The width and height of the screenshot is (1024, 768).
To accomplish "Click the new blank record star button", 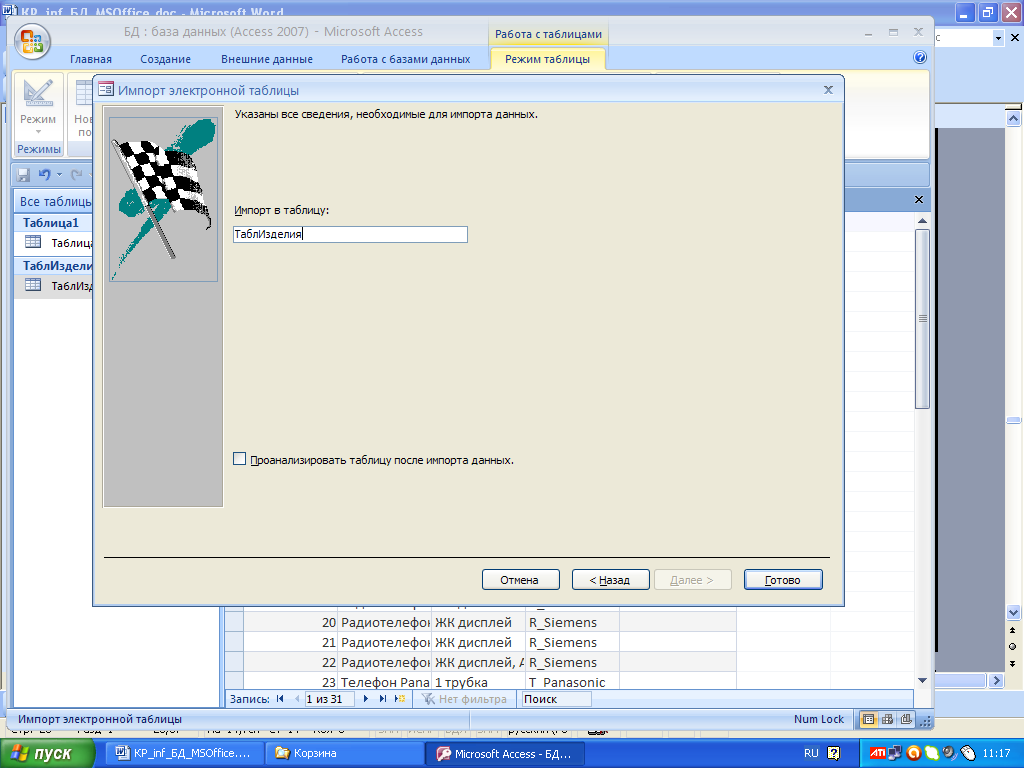I will coord(400,699).
